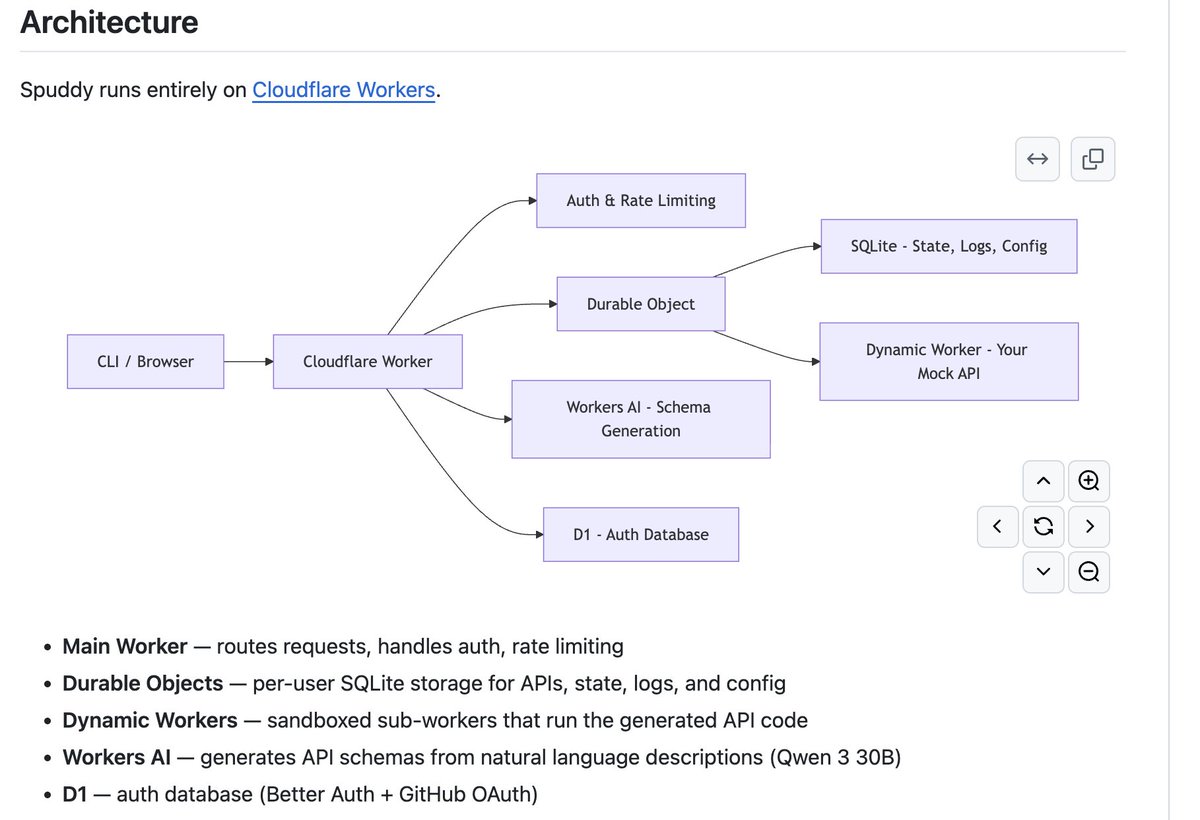Click the Auth & Rate Limiting node
Image resolution: width=1200 pixels, height=820 pixels.
tap(641, 200)
